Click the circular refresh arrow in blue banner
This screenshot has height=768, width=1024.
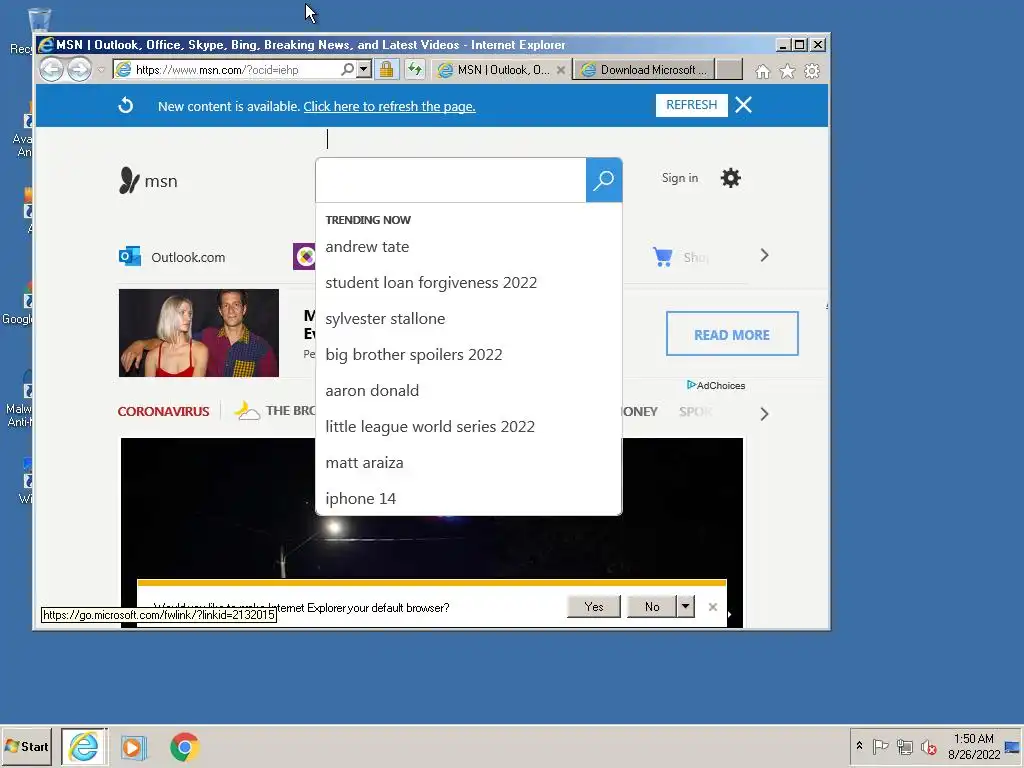tap(125, 105)
